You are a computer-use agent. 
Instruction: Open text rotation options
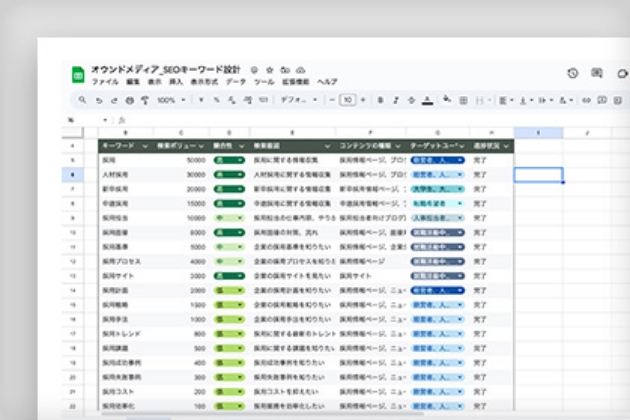click(566, 100)
